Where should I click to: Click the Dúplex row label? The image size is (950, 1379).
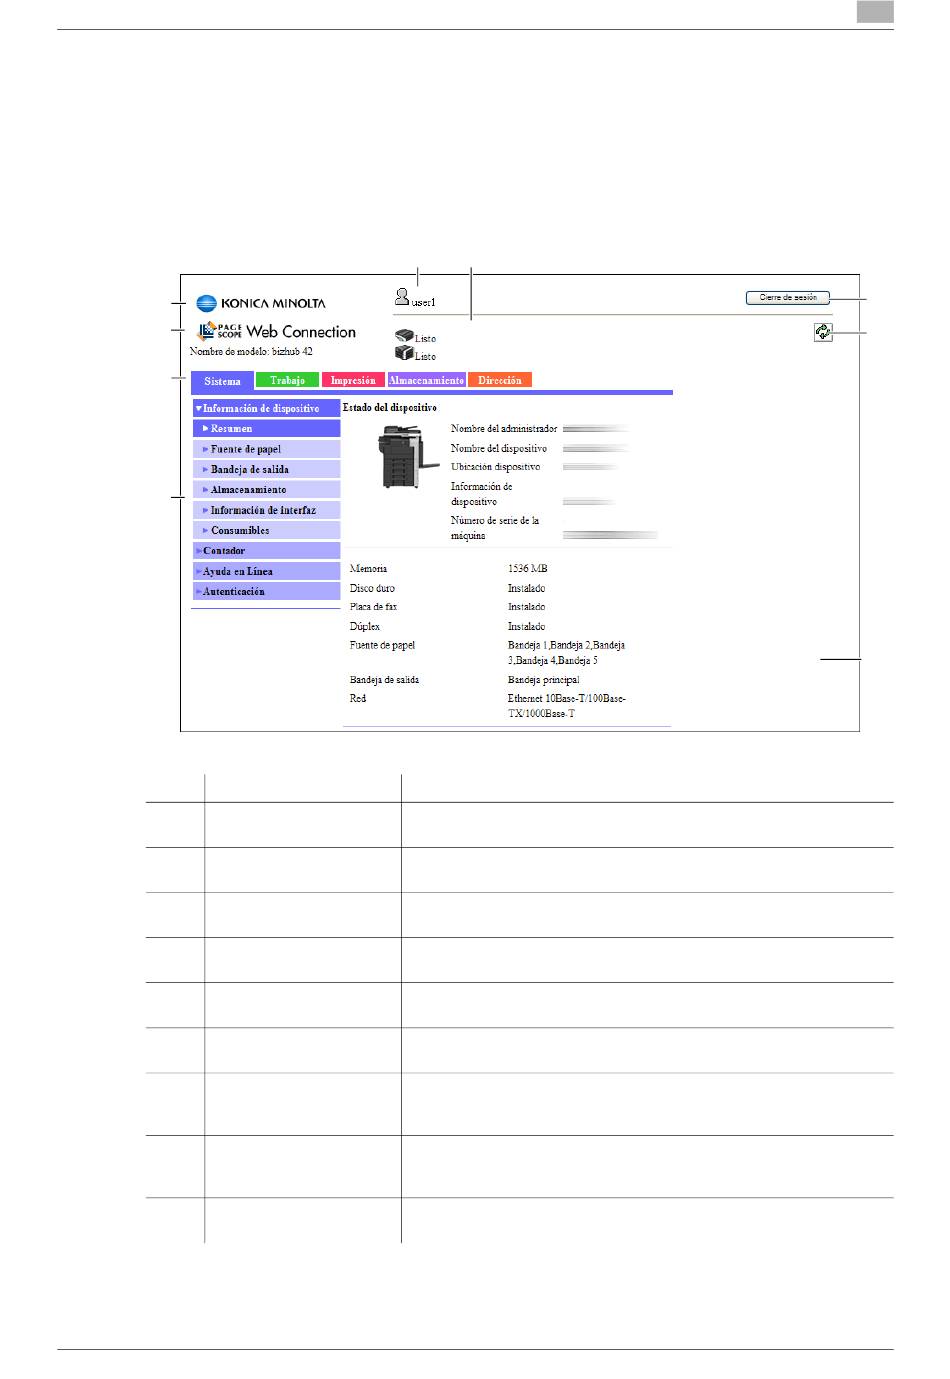coord(365,626)
